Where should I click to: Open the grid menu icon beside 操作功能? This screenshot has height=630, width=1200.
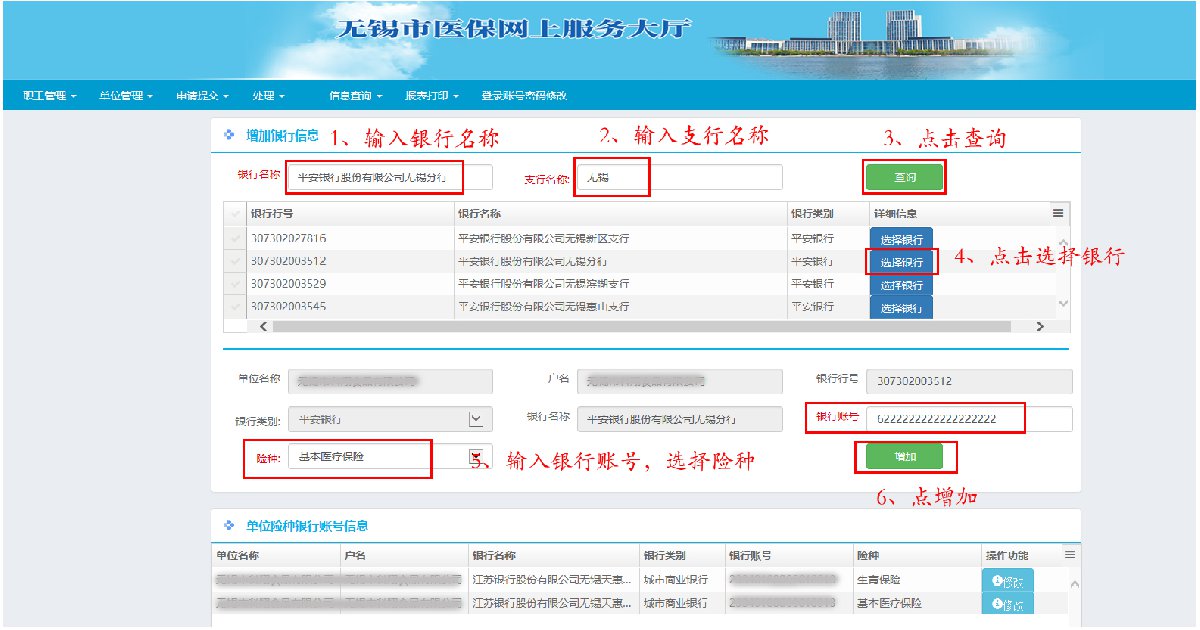tap(1069, 555)
